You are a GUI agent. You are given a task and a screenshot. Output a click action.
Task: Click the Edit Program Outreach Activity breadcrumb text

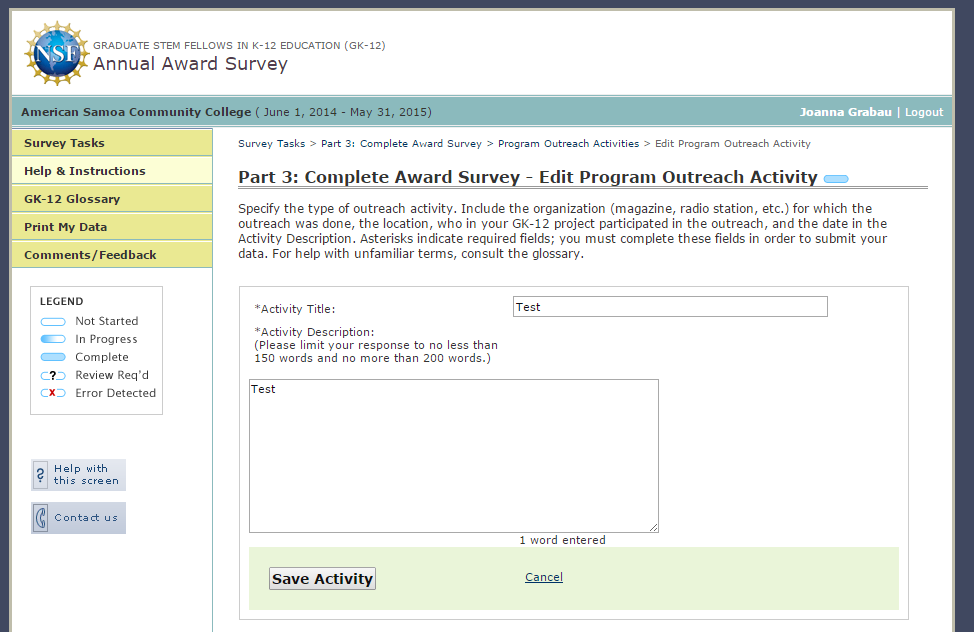[733, 144]
